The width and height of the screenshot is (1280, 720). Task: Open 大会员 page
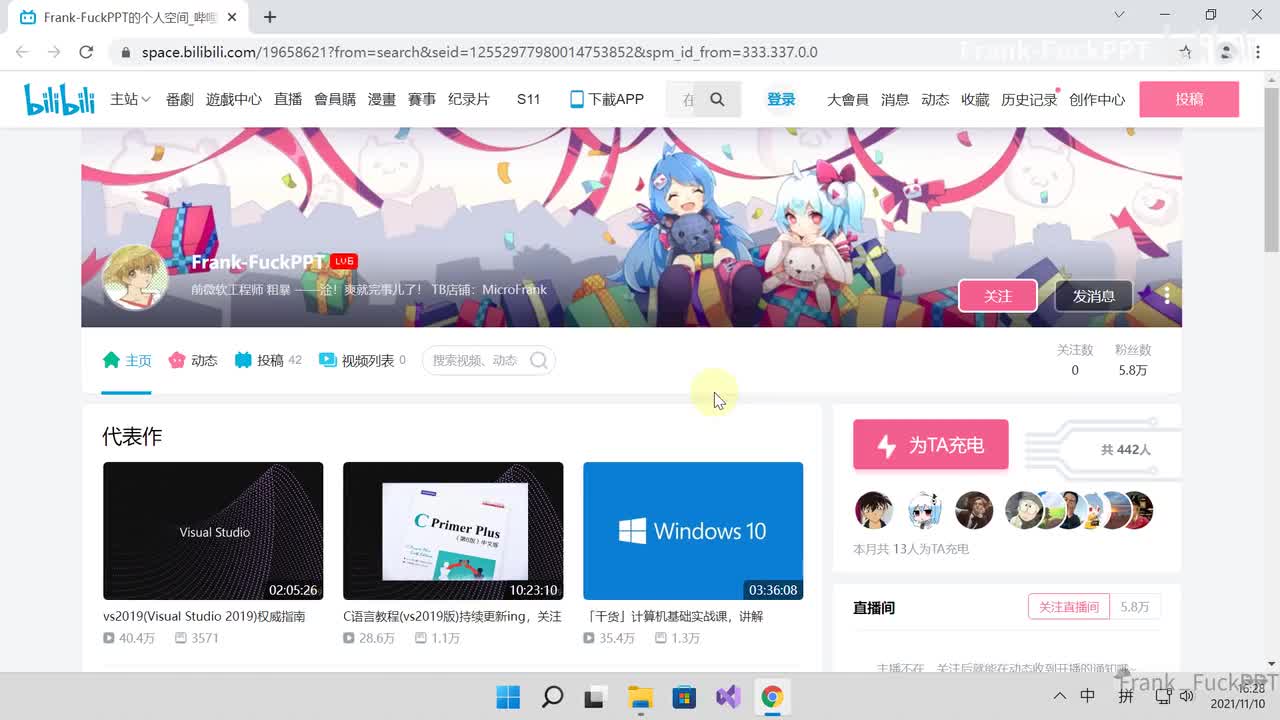[848, 99]
